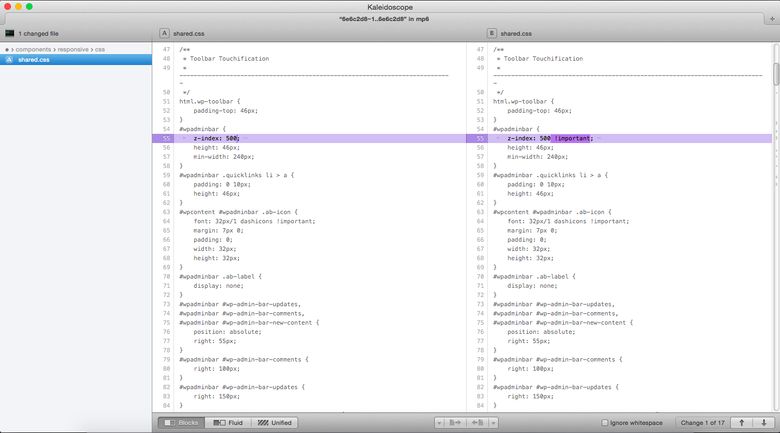Click the Change 1 of 17 indicator
Screen dimensions: 780x433
(702, 423)
